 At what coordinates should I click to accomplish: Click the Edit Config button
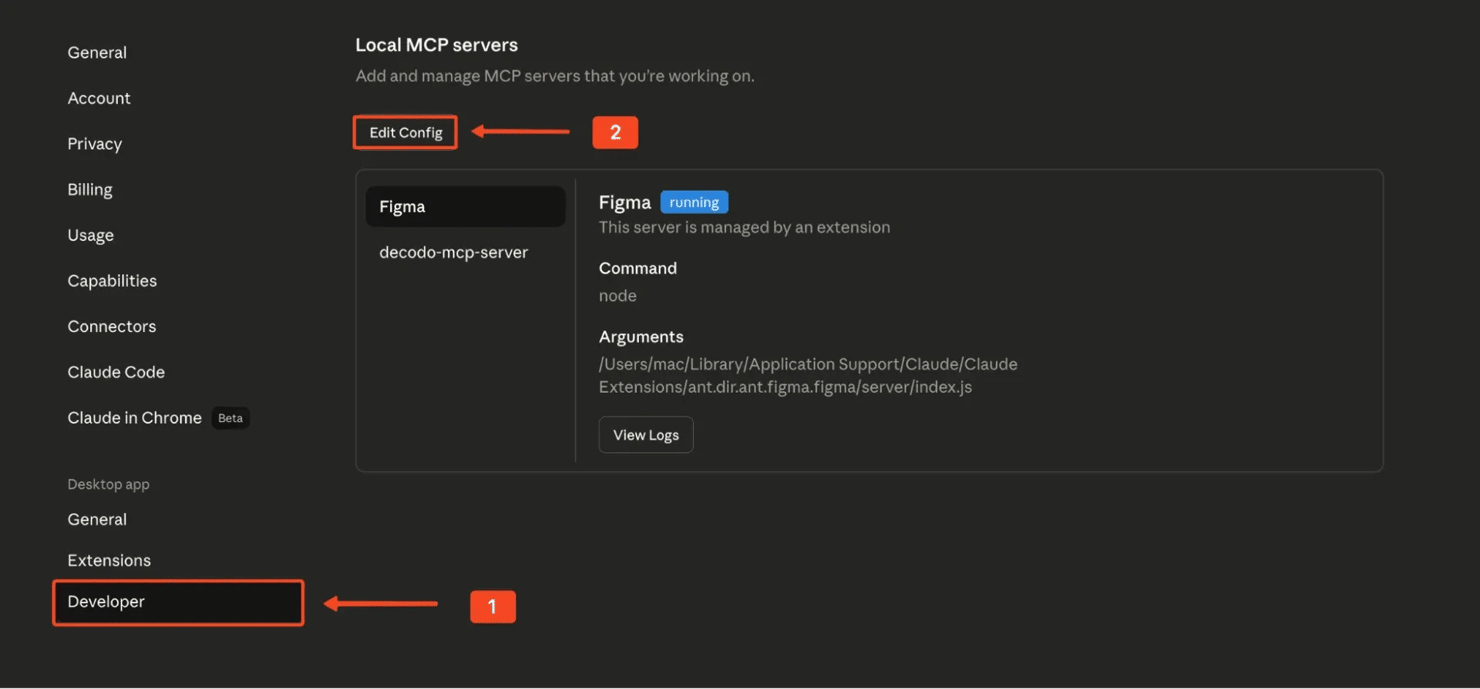point(405,132)
